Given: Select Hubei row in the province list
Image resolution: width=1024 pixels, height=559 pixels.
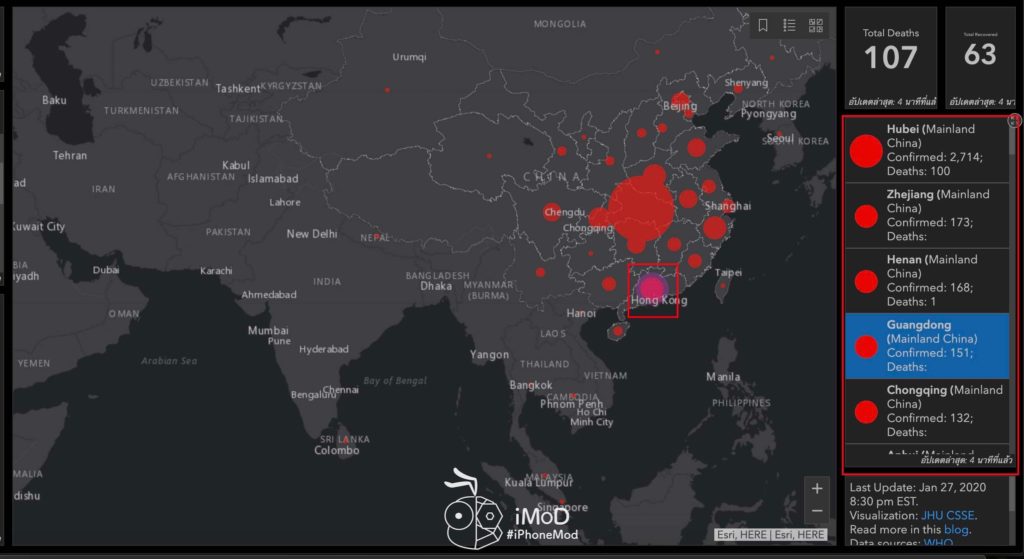Looking at the screenshot, I should [927, 150].
